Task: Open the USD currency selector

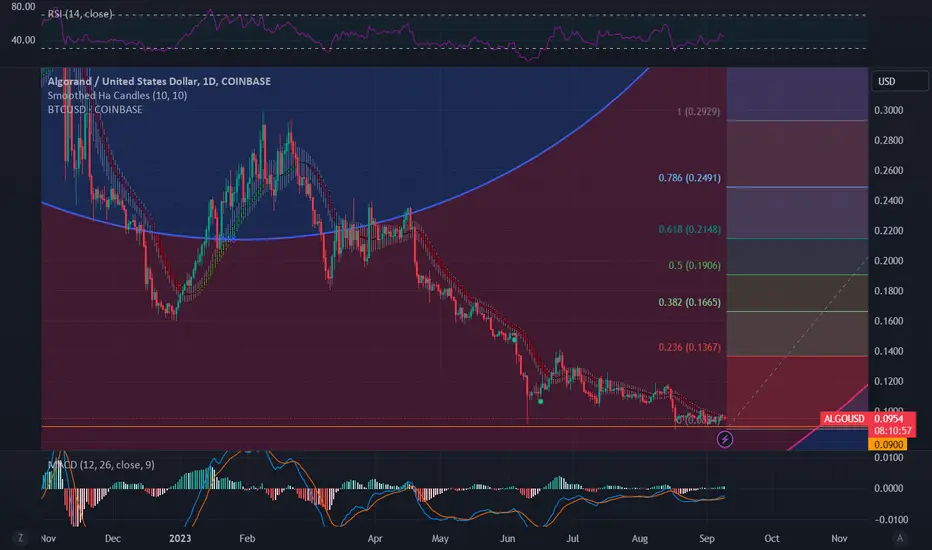Action: (899, 81)
